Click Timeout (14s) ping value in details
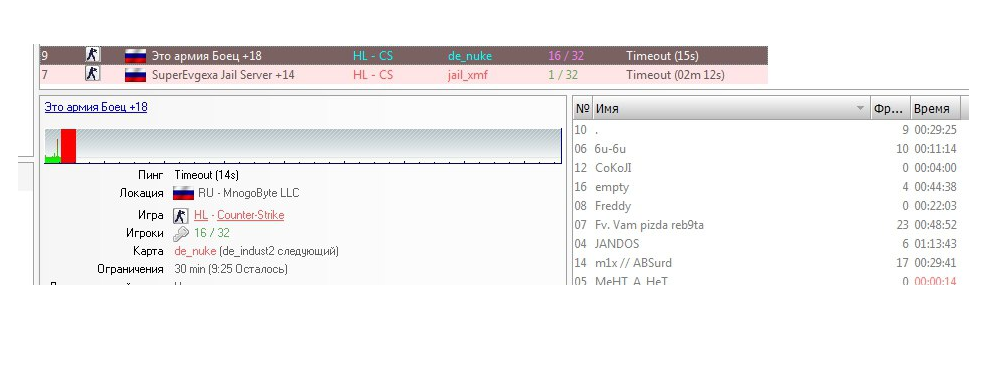985x376 pixels. tap(207, 175)
